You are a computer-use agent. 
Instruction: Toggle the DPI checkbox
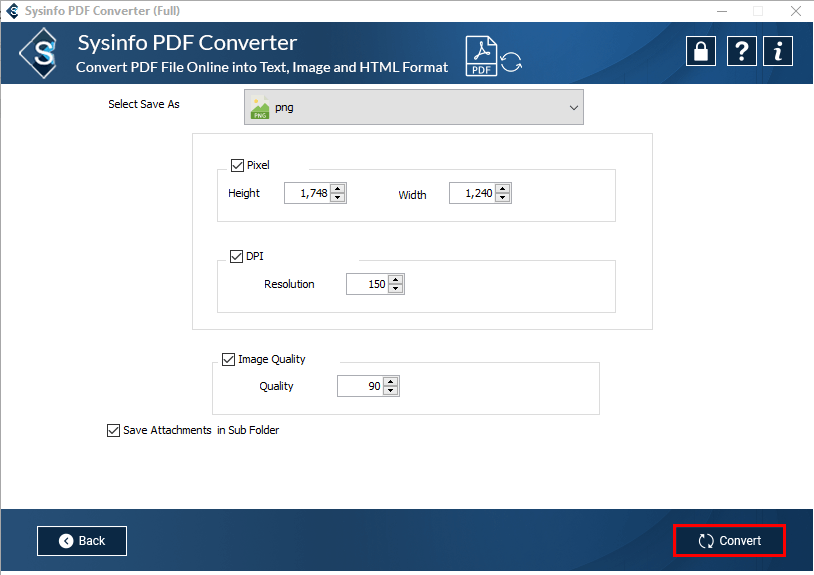click(236, 256)
